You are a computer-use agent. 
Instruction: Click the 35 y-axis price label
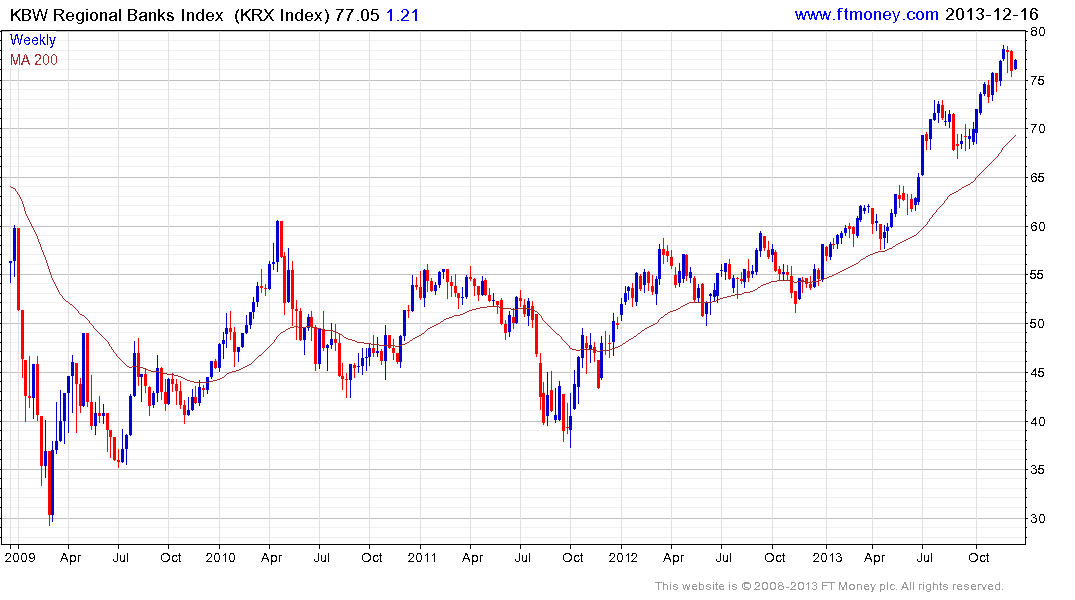(x=1037, y=470)
